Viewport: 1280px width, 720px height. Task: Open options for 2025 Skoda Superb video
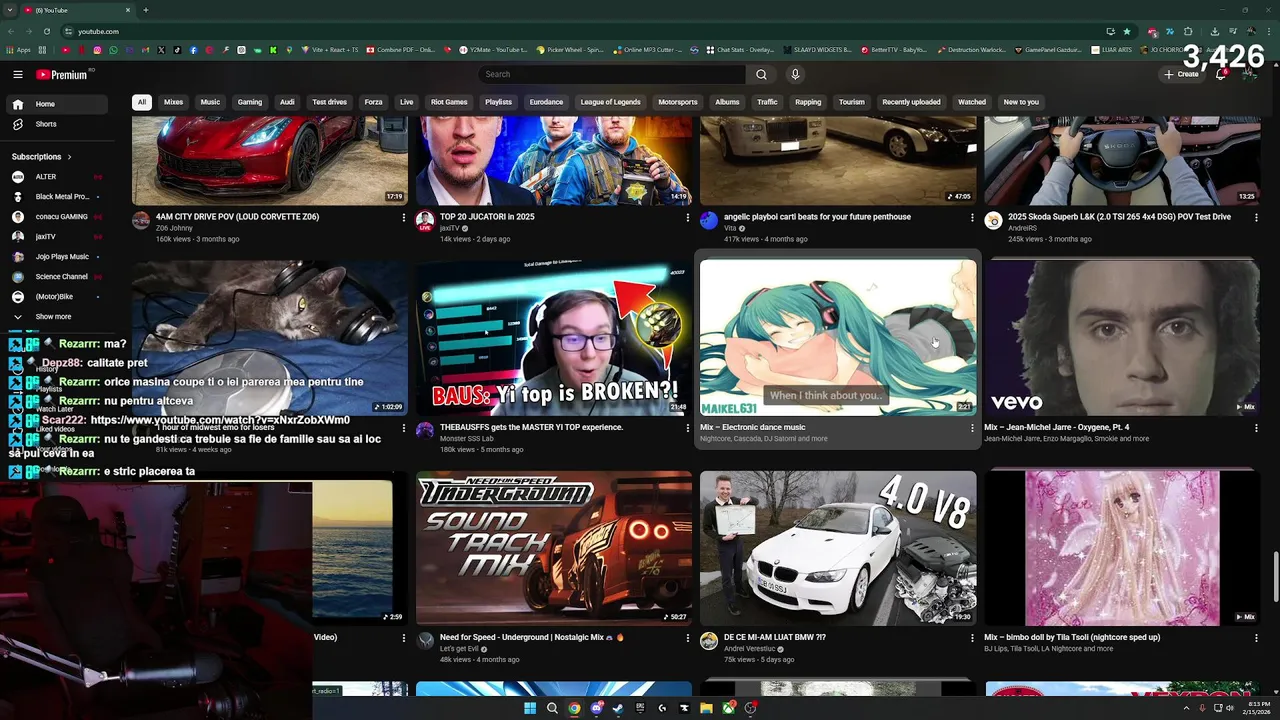coord(1256,217)
